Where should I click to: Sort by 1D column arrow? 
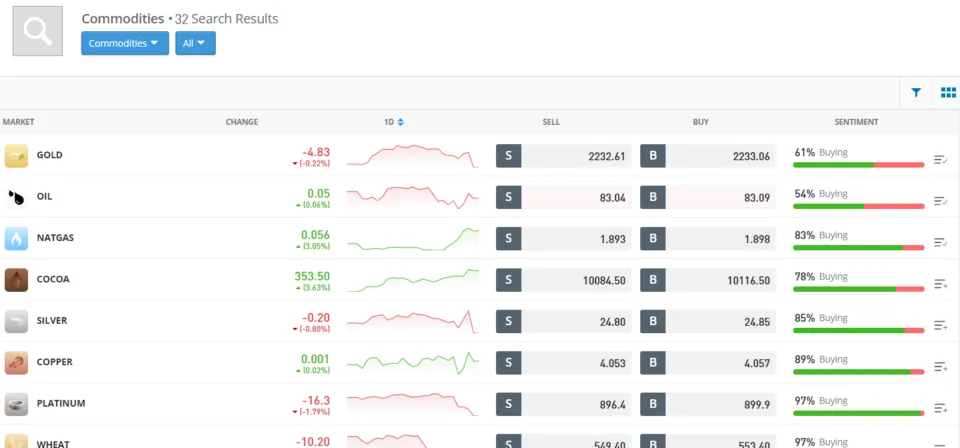tap(400, 122)
